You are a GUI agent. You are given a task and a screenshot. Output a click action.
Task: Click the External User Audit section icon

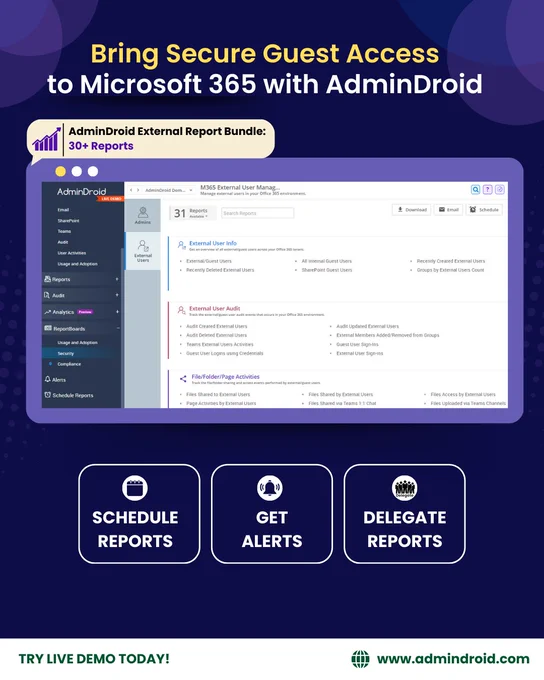[181, 310]
